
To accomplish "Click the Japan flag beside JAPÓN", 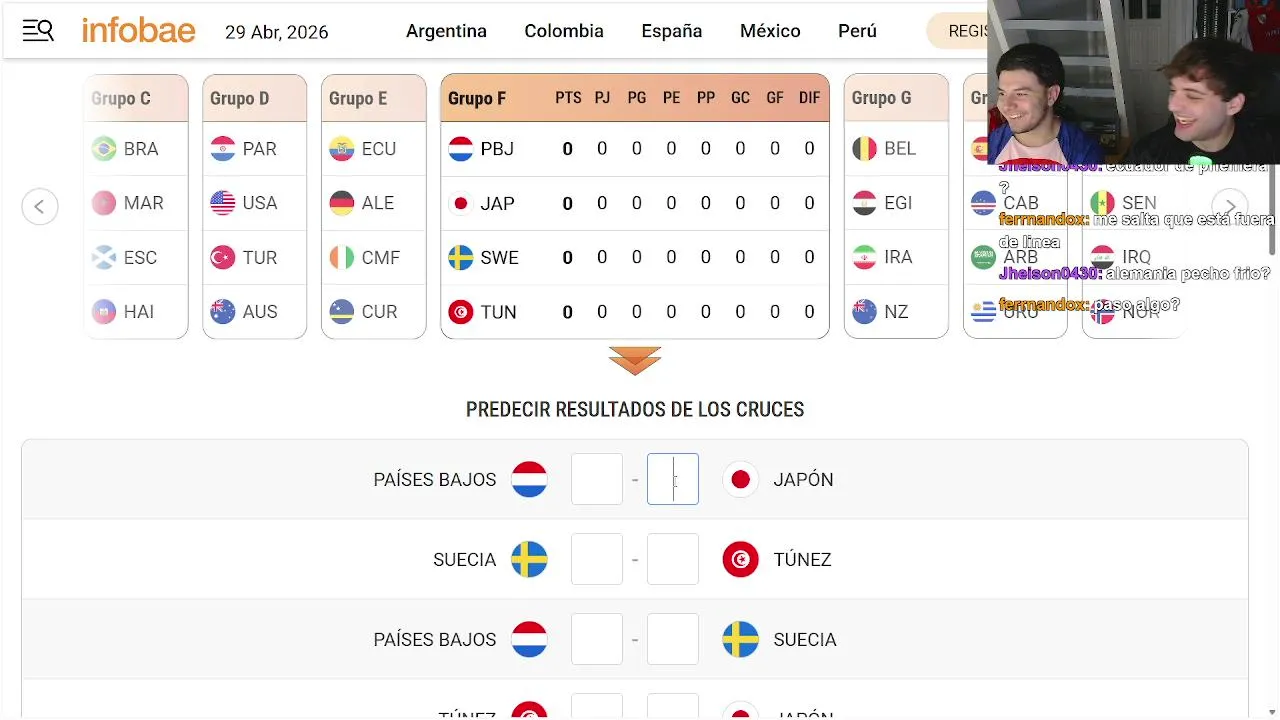I will click(741, 480).
